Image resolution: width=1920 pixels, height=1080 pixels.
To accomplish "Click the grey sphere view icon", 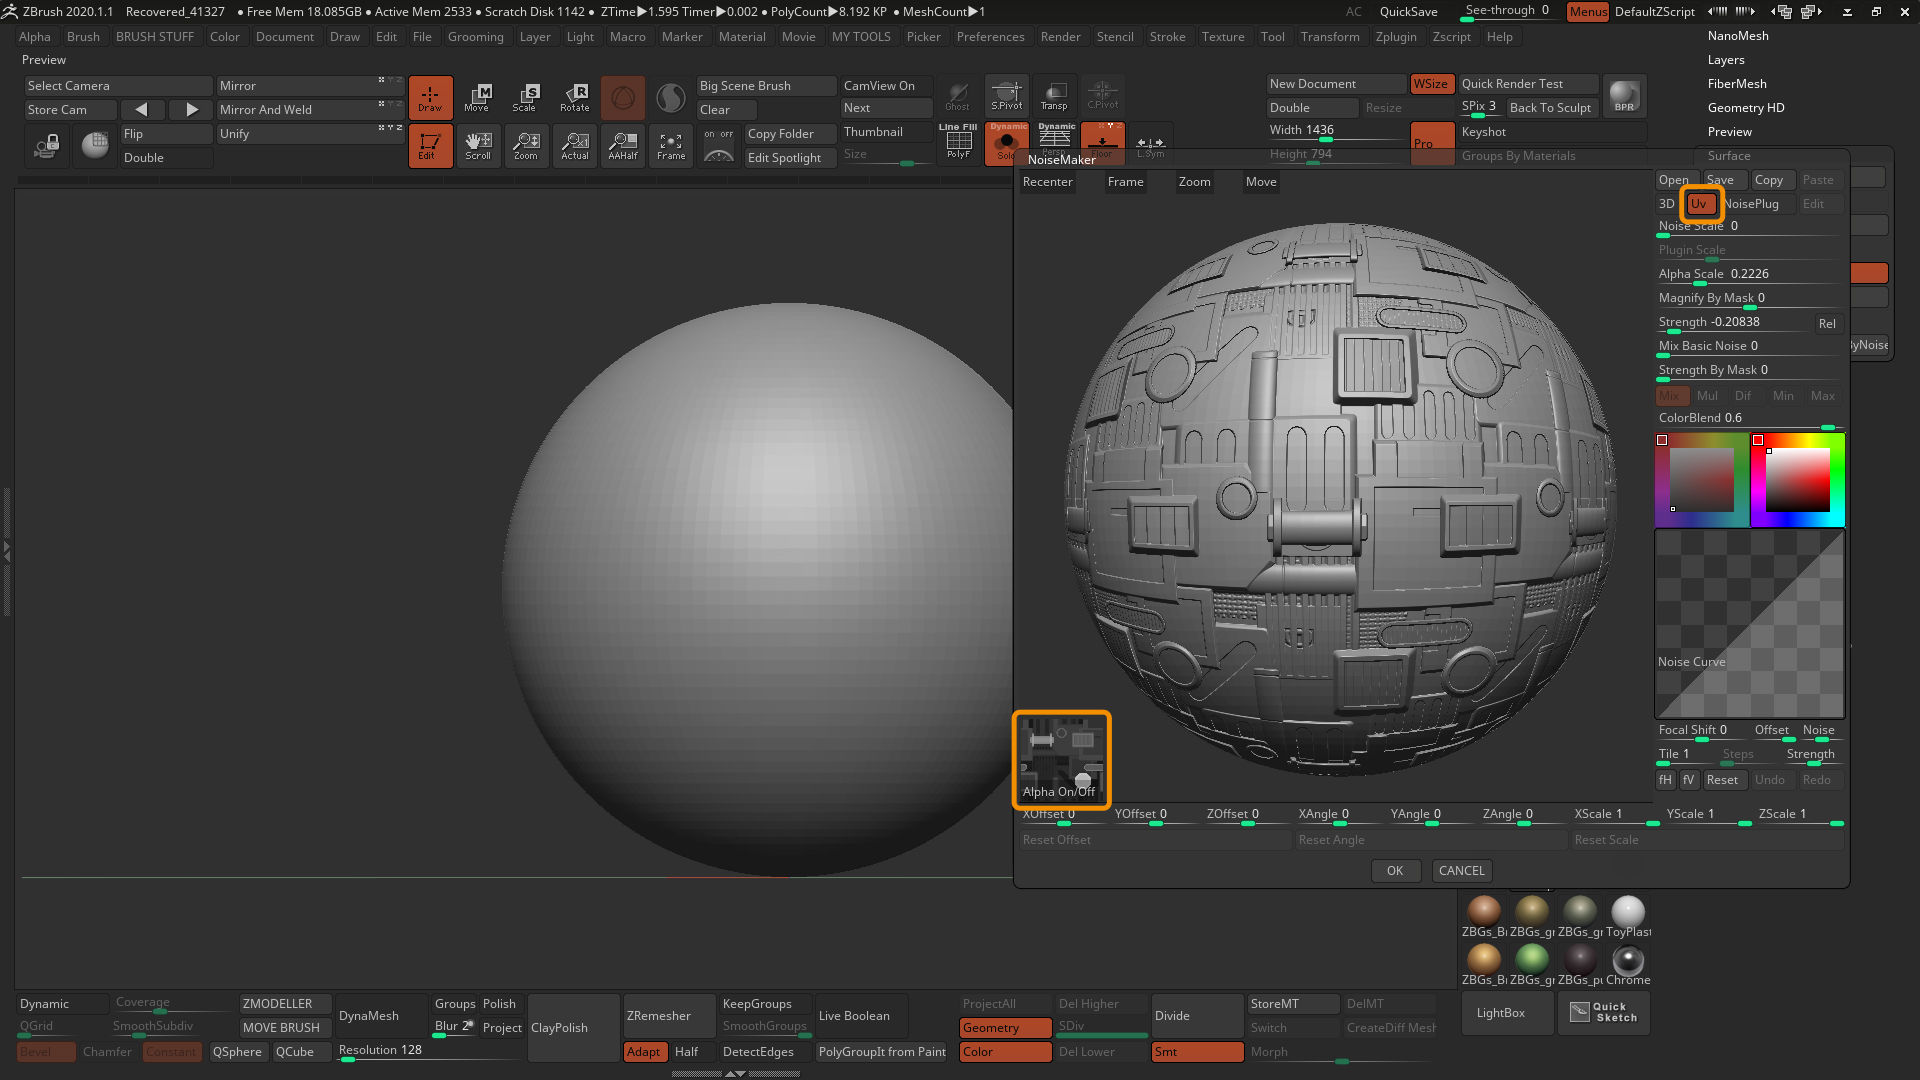I will coord(95,146).
